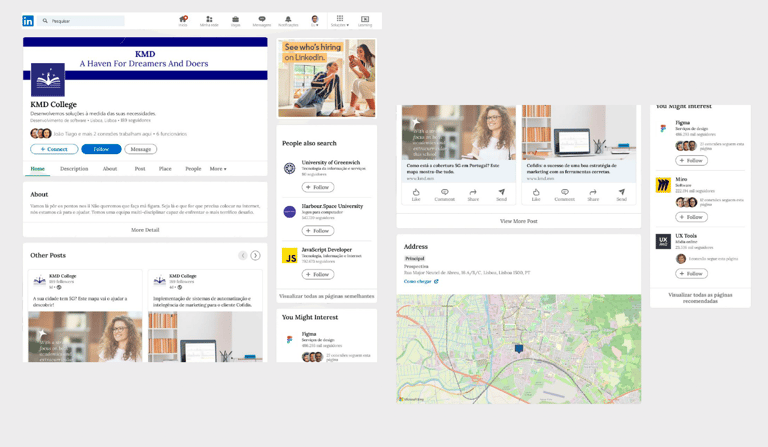Viewport: 768px width, 447px height.
Task: Open Visualizar todas as páginas recomendadas
Action: [x=700, y=298]
